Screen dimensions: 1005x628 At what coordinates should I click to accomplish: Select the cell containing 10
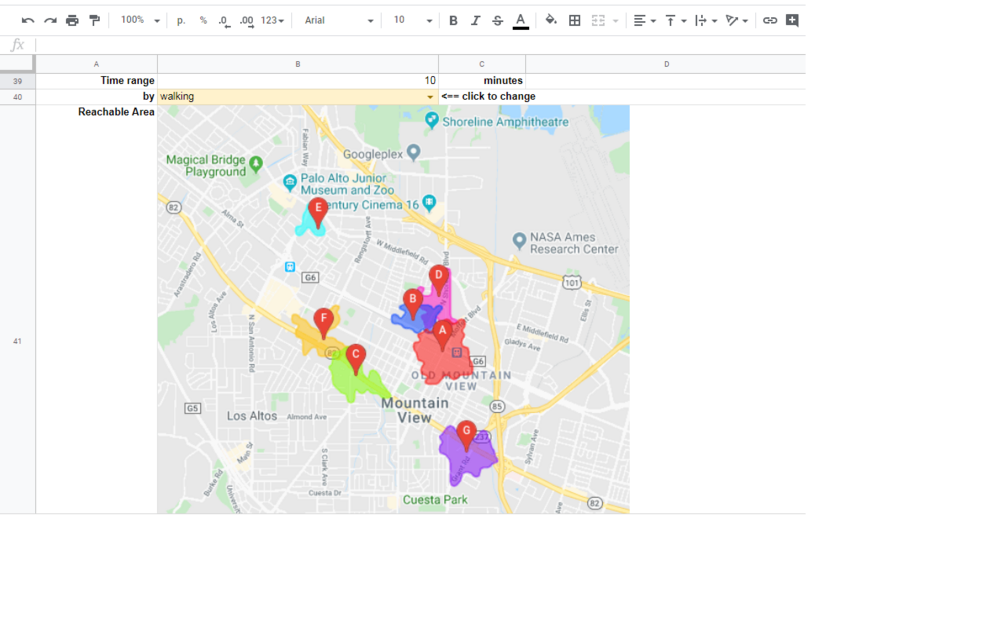[297, 81]
